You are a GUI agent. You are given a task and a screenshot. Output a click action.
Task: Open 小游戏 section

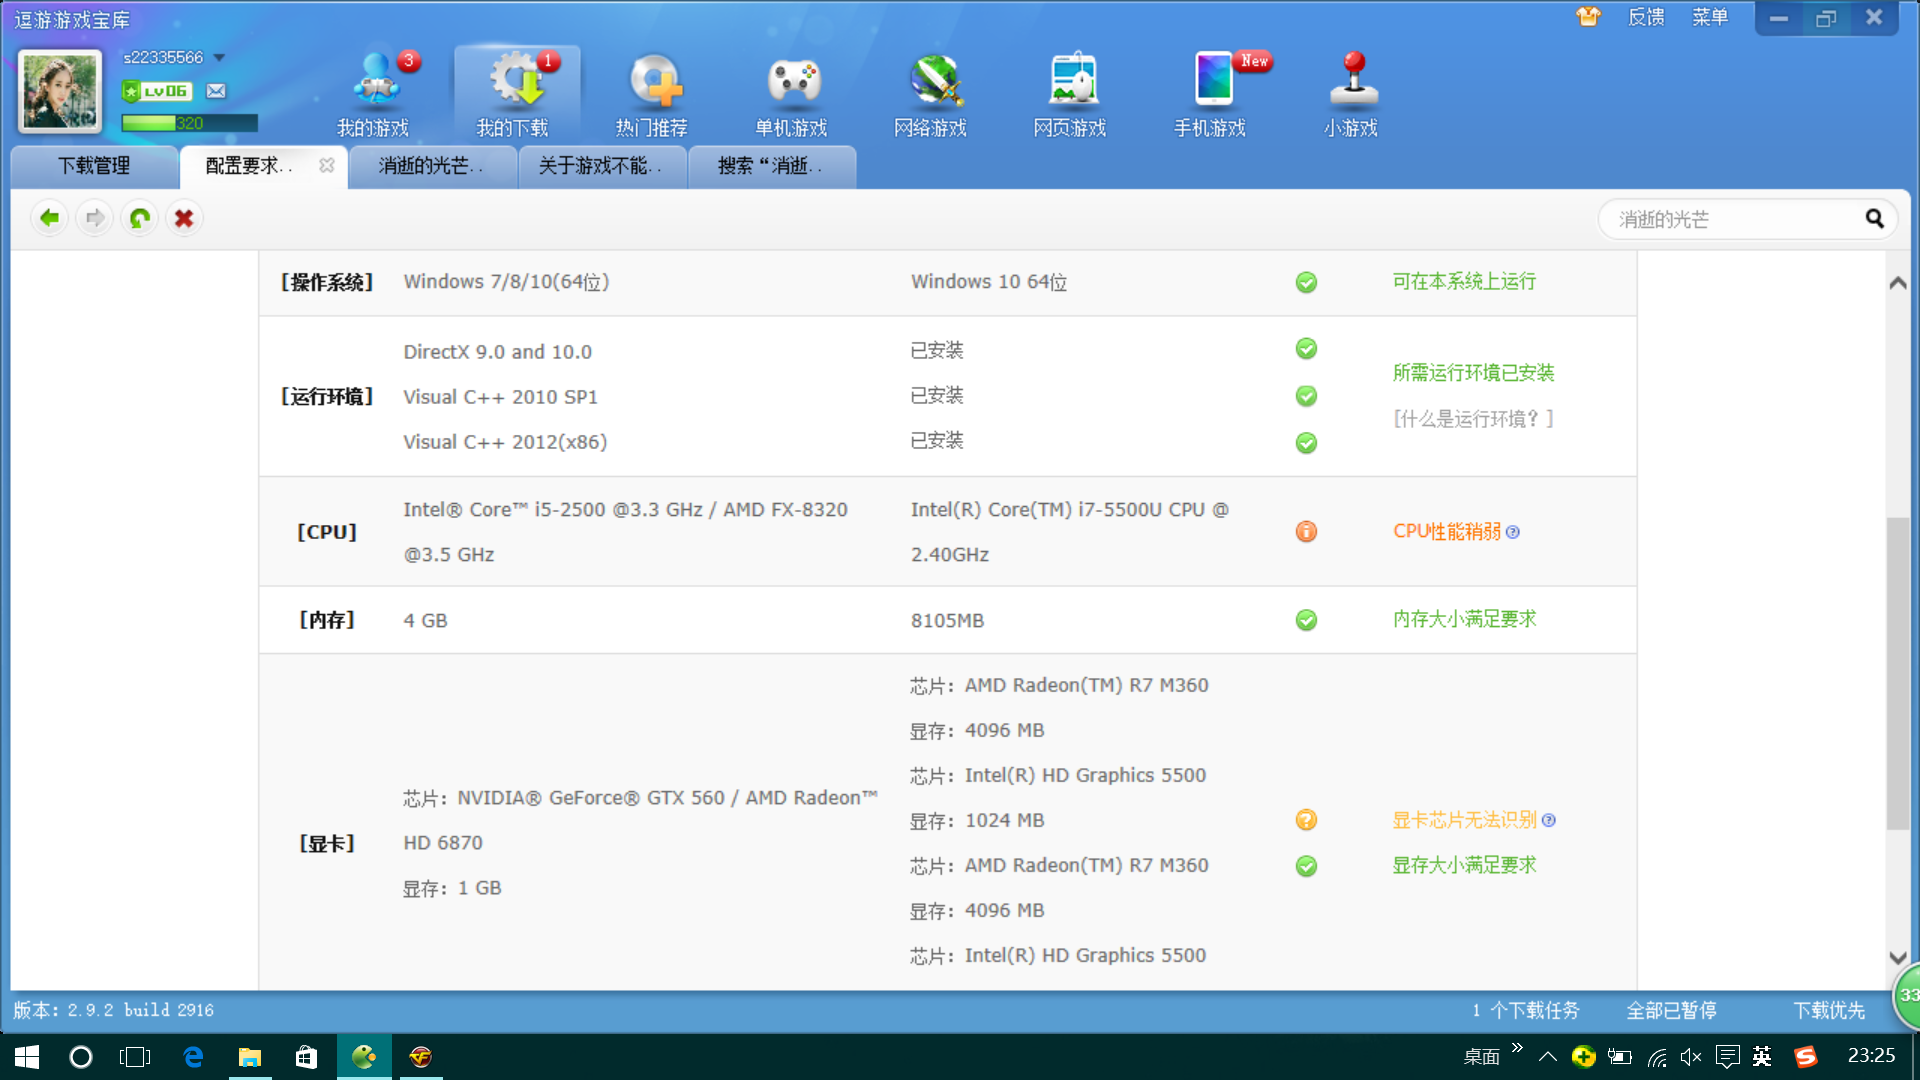pyautogui.click(x=1352, y=95)
